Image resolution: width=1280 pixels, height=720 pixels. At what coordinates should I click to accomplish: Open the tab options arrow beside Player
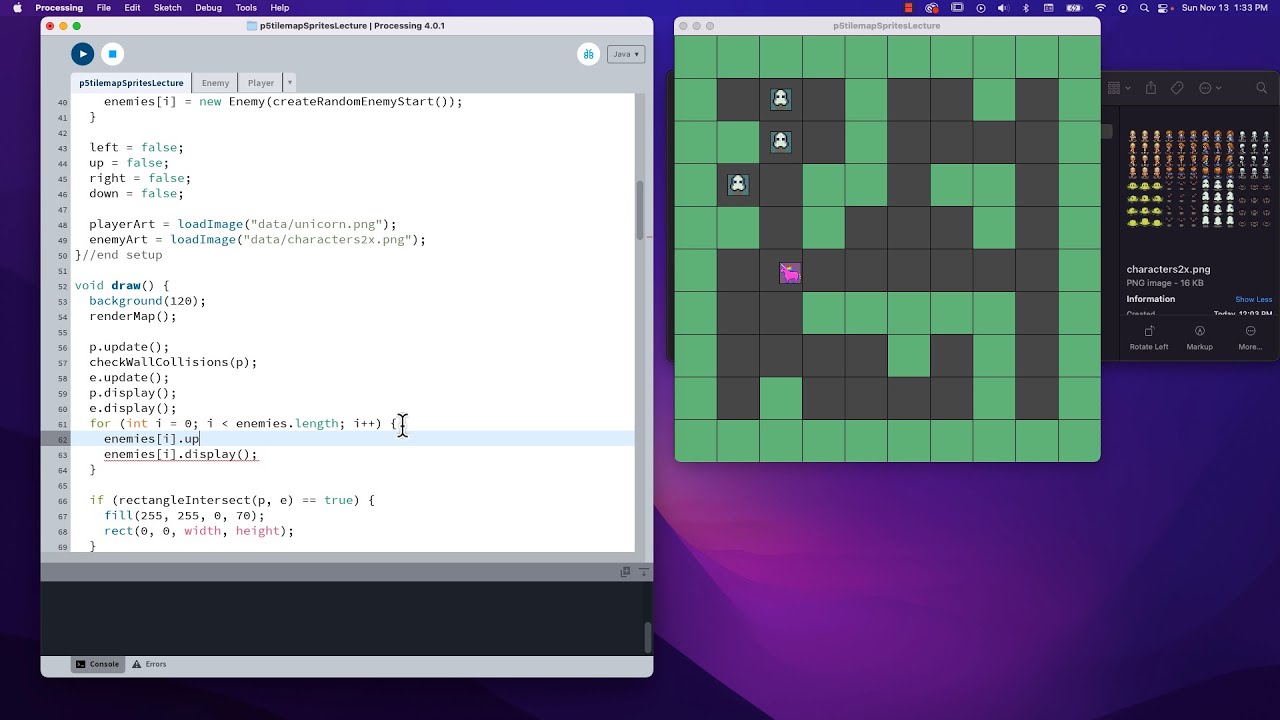point(290,83)
